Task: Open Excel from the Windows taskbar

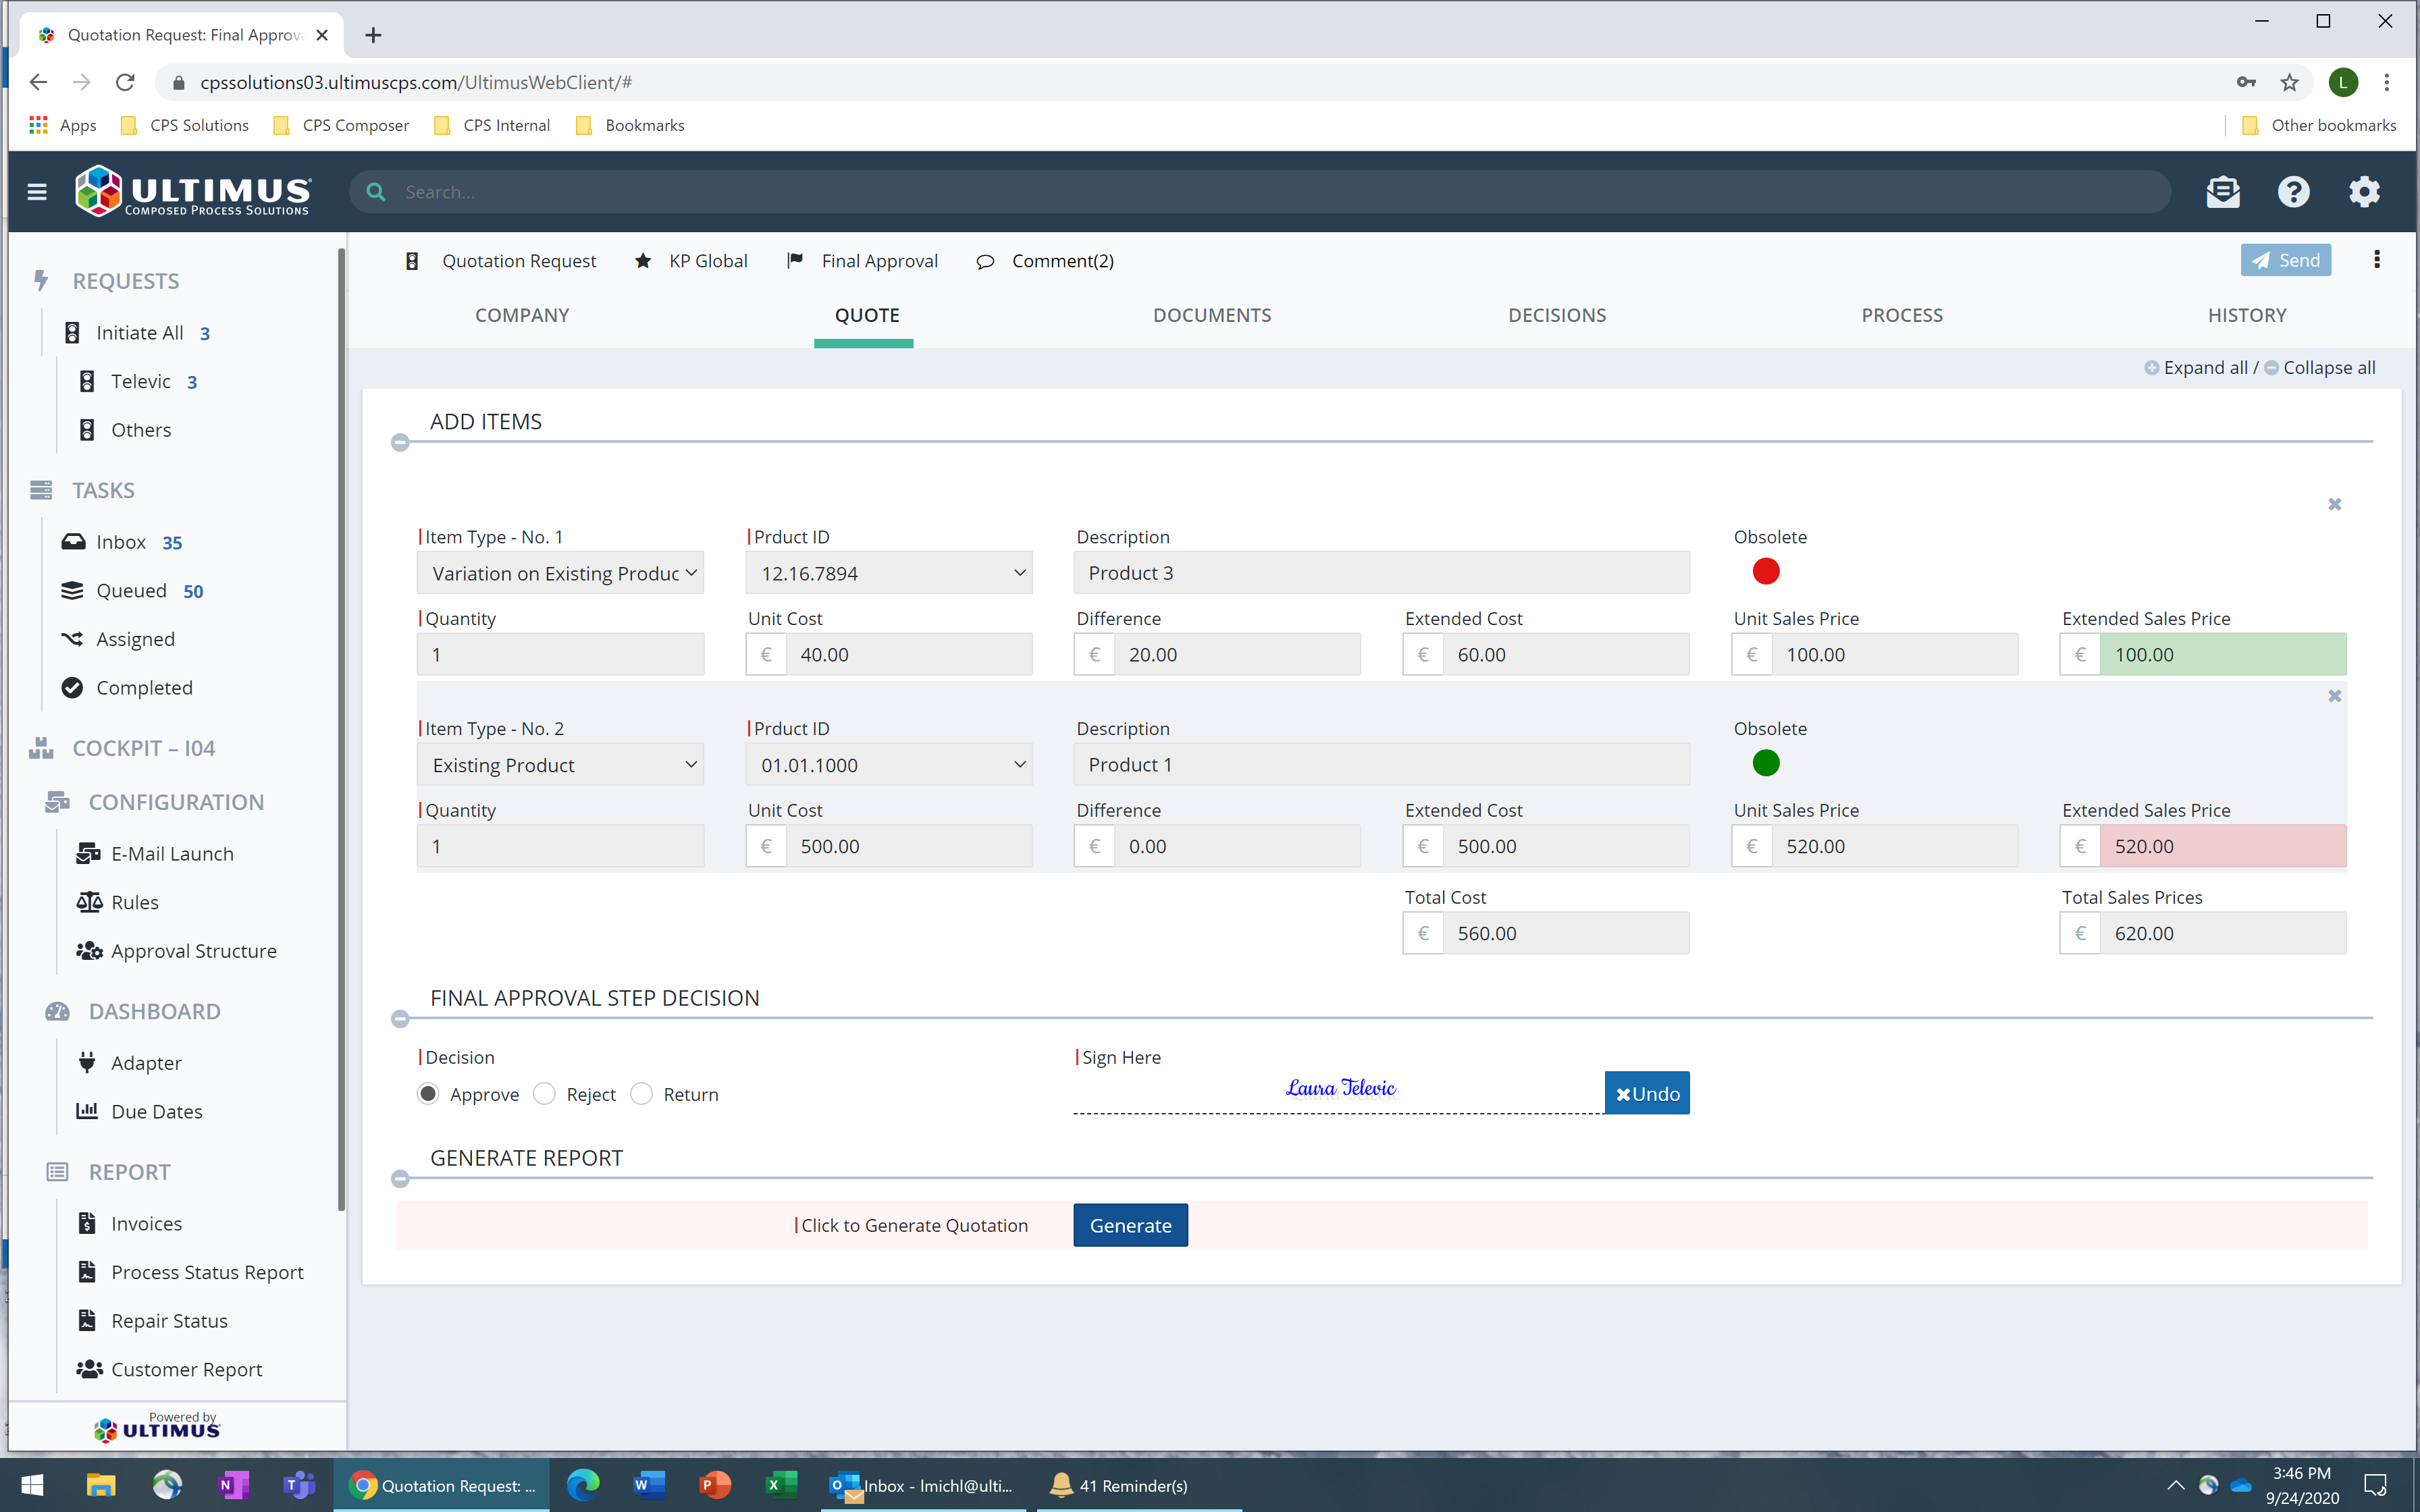Action: (x=781, y=1485)
